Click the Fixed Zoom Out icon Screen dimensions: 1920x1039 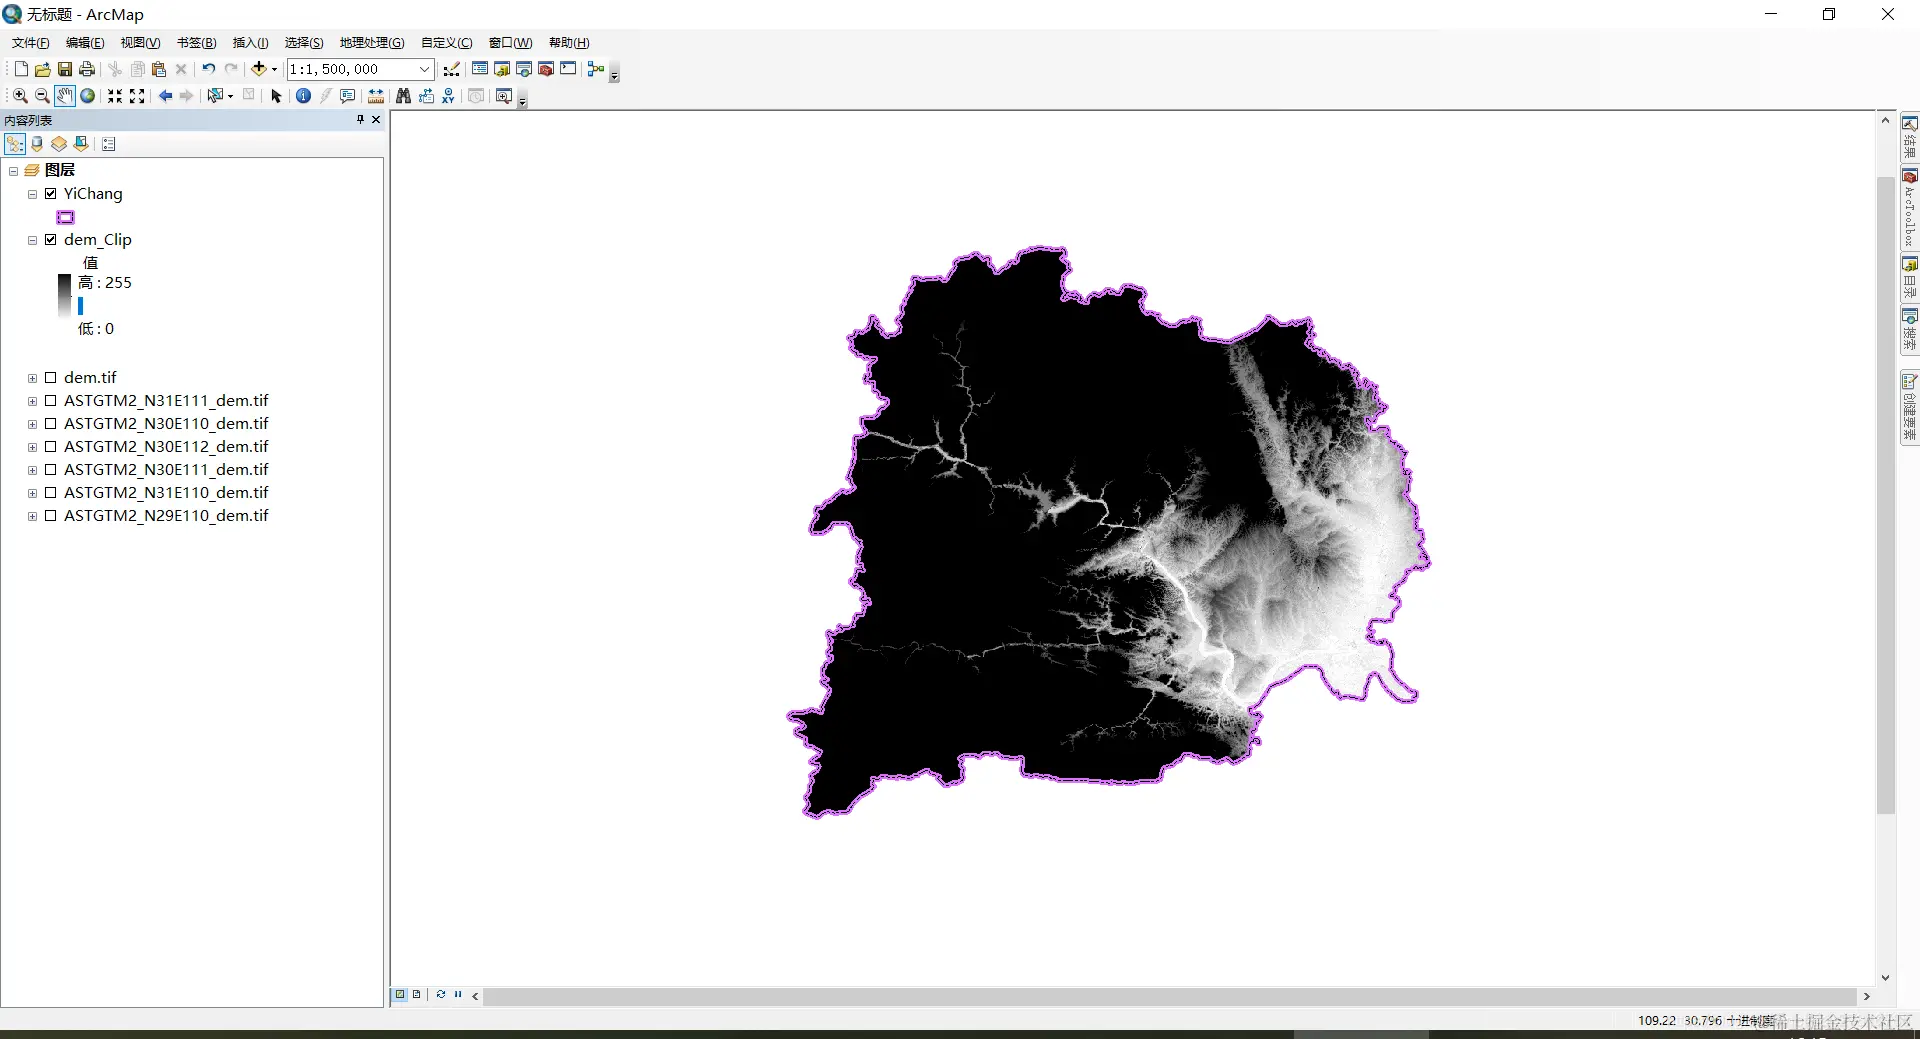coord(137,96)
